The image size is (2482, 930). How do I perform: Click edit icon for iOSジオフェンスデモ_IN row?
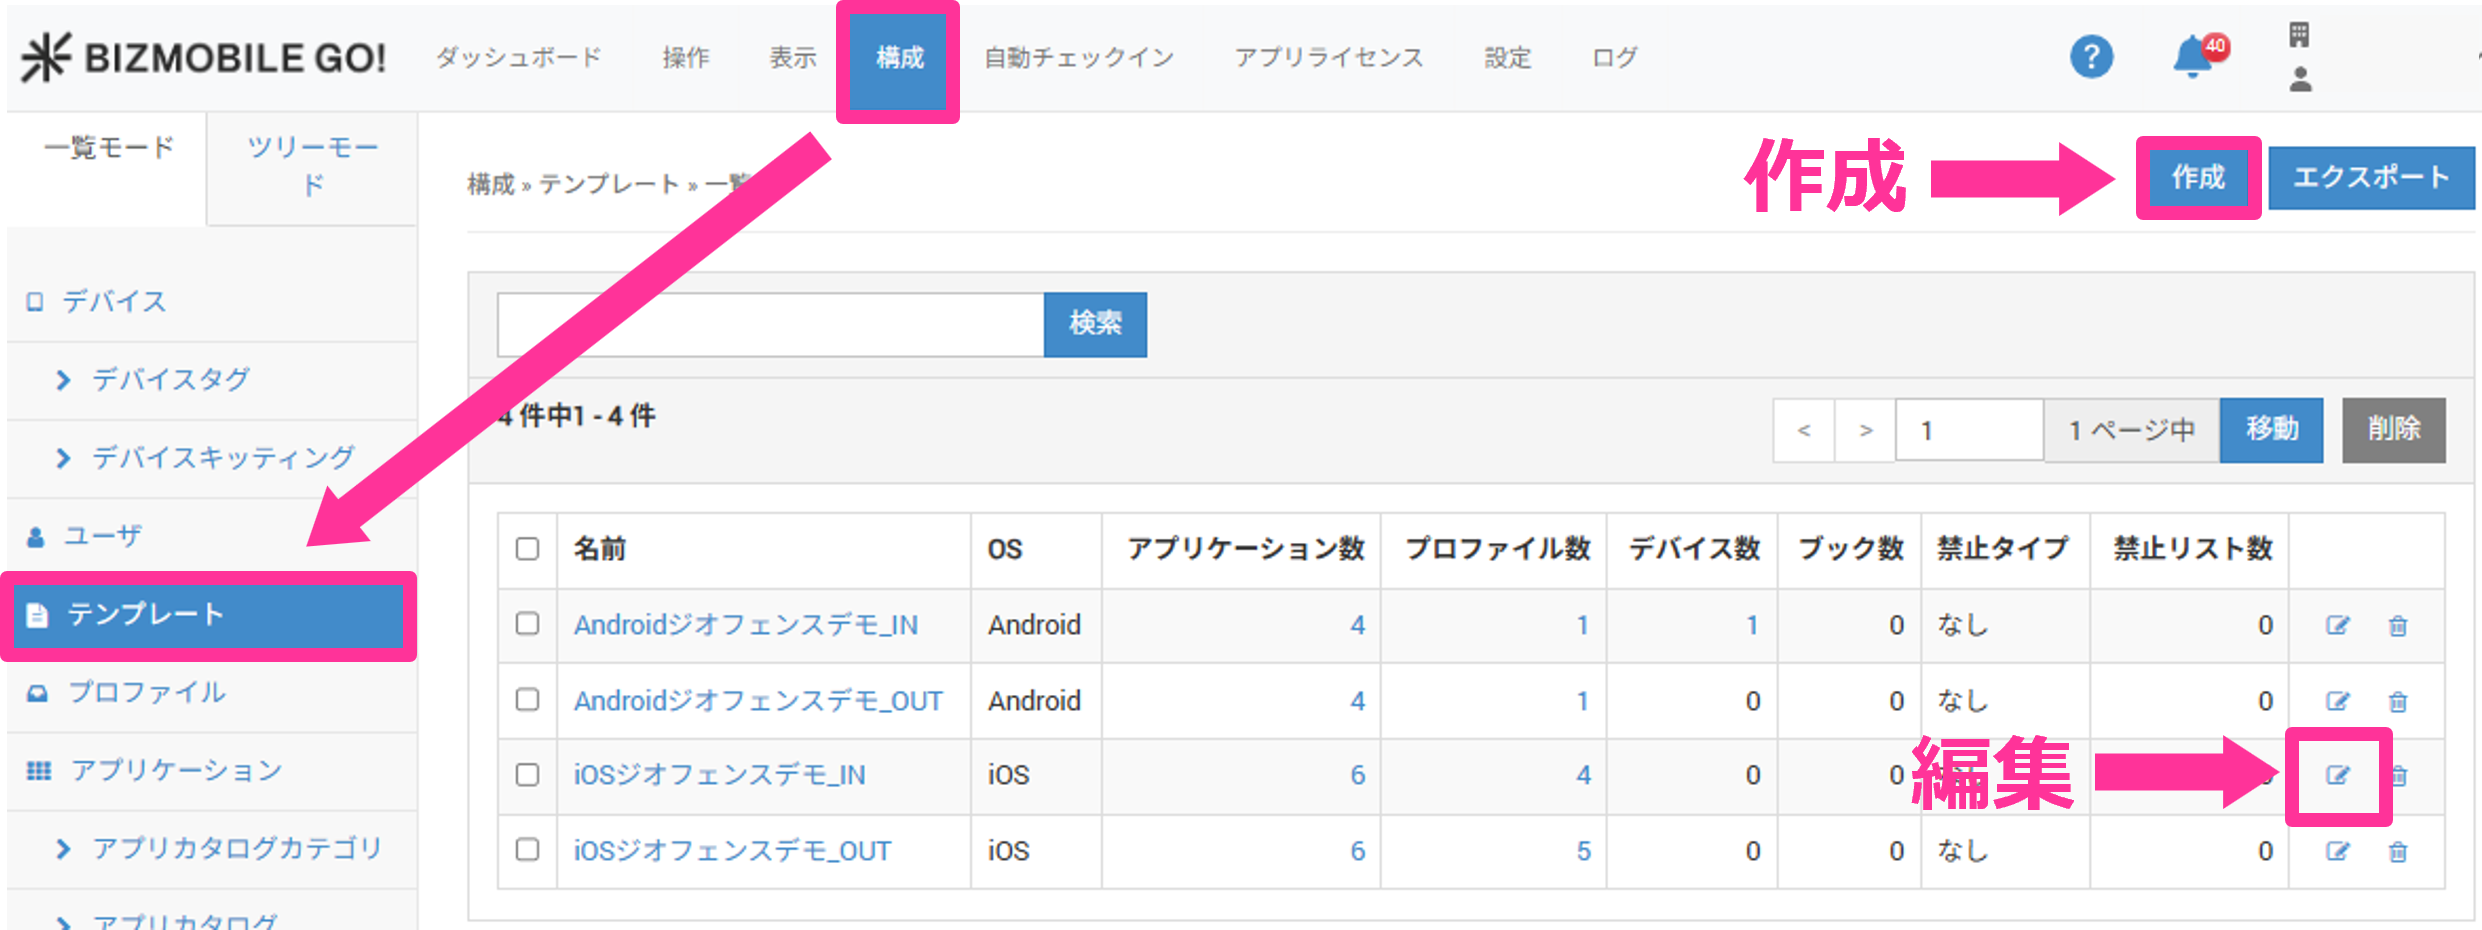tap(2337, 776)
